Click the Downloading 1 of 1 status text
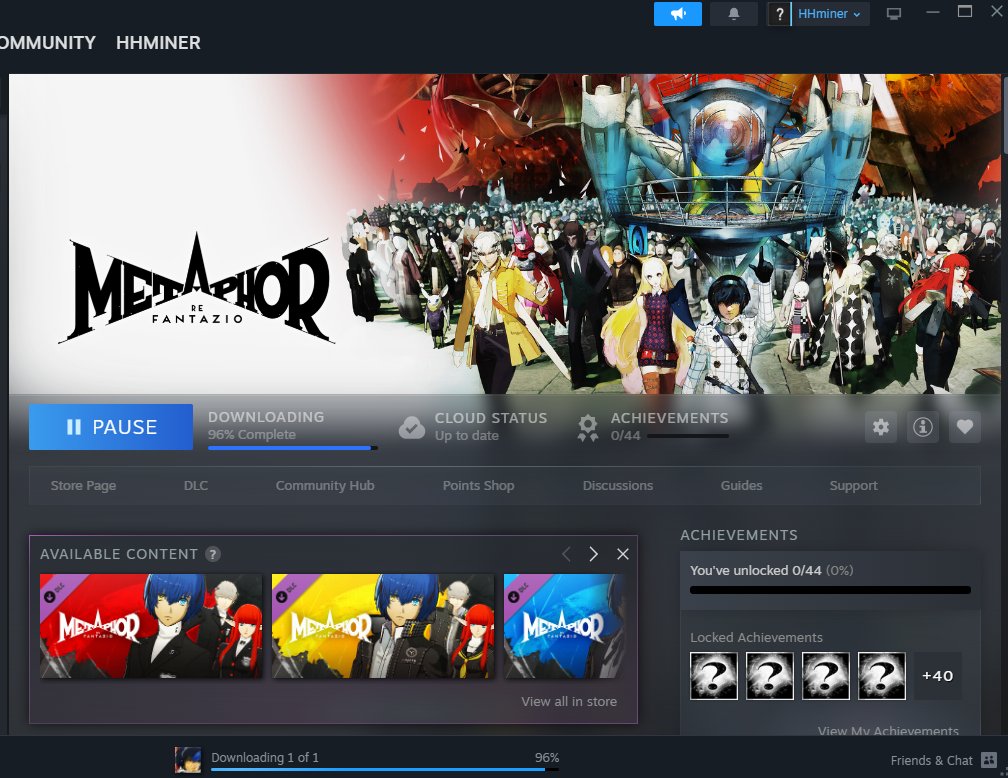Viewport: 1008px width, 778px height. click(x=265, y=757)
